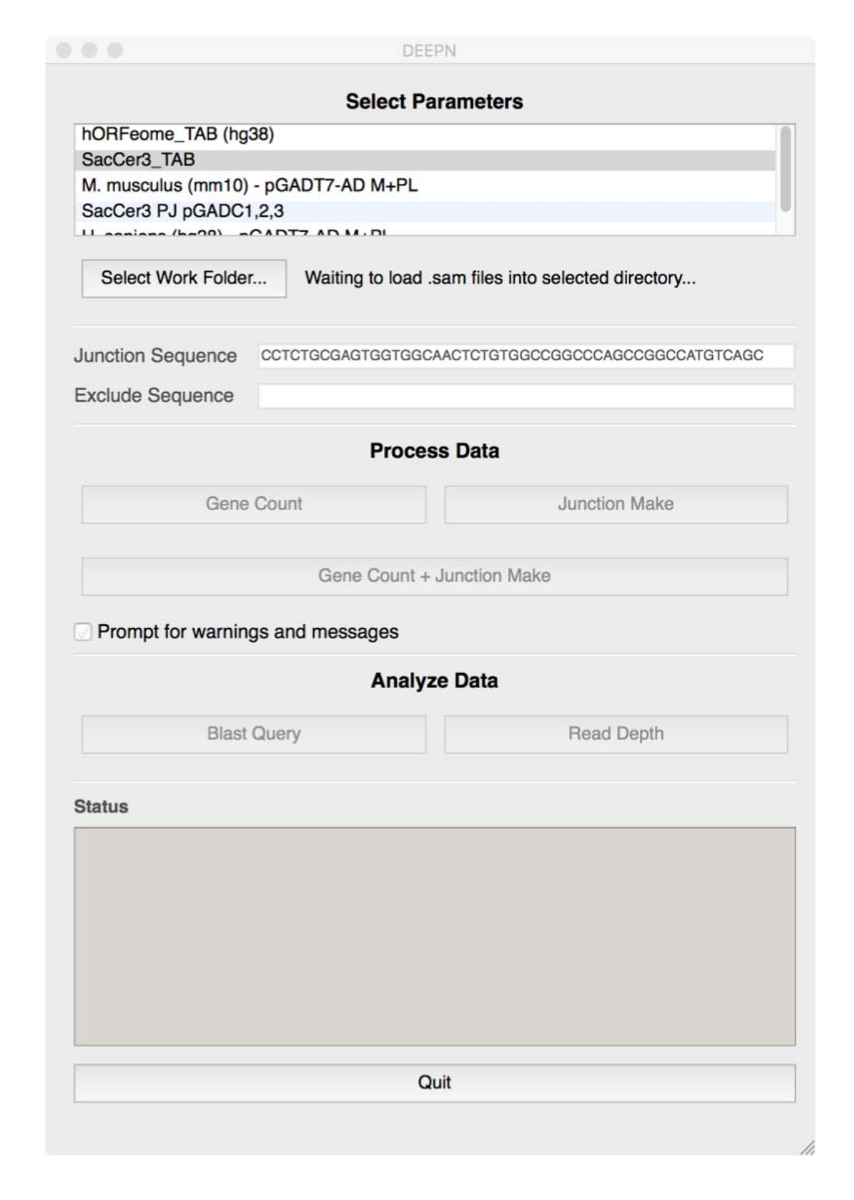Viewport: 854px width, 1200px height.
Task: Click inside the Status output area
Action: coord(434,936)
